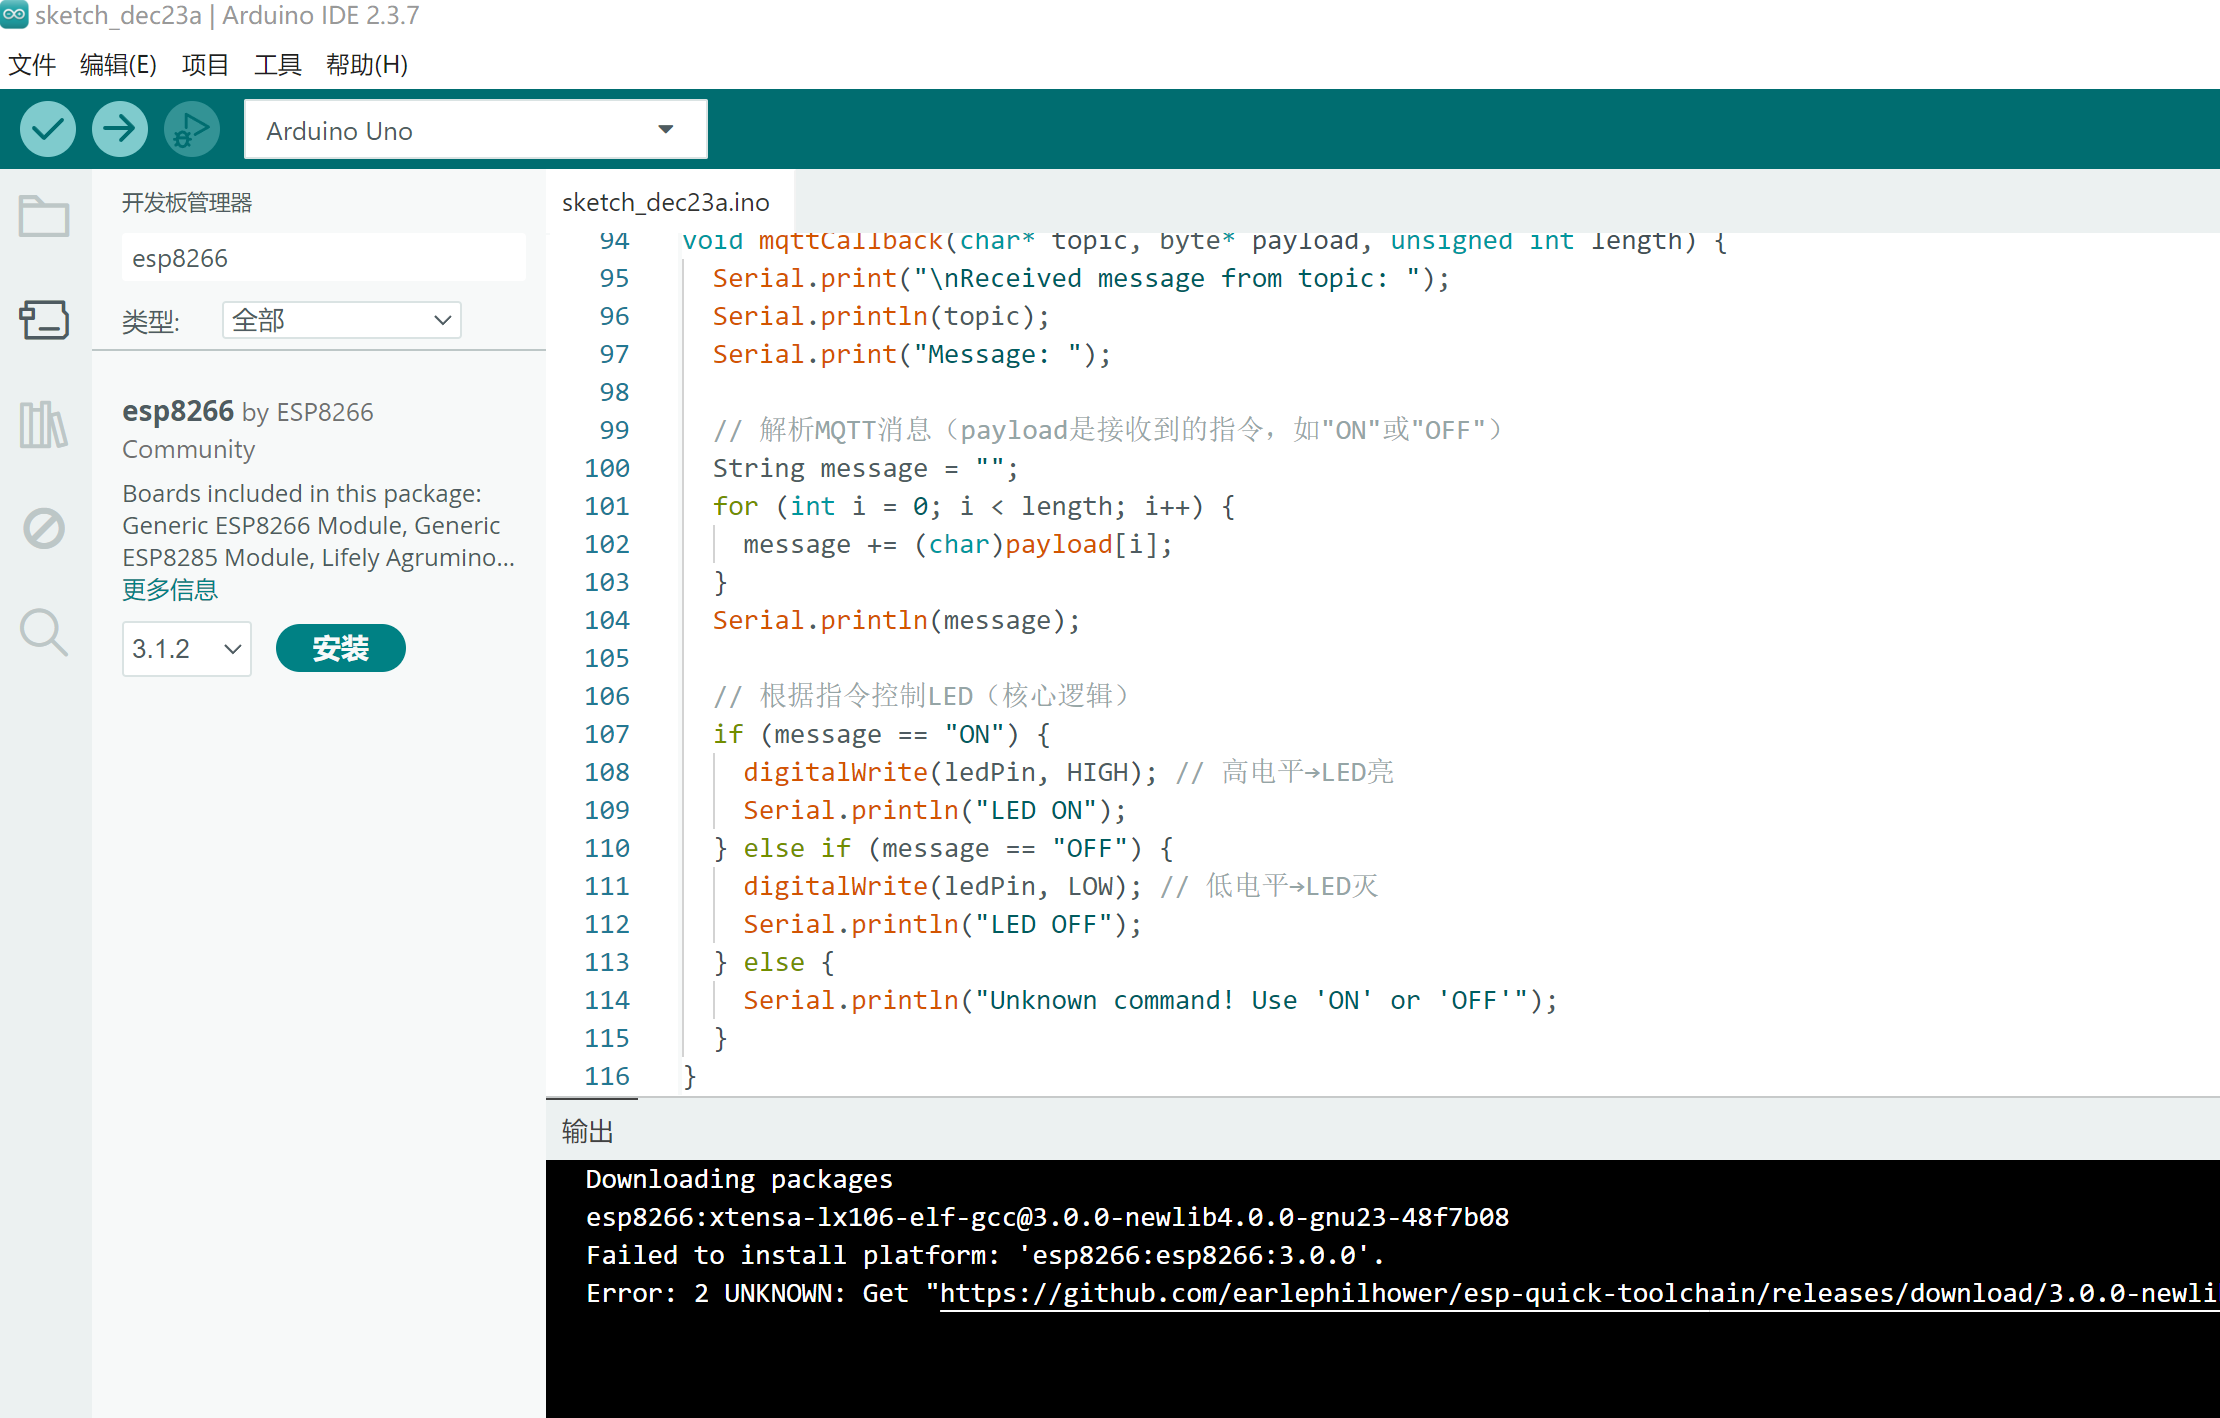Click the esp8266 search input field
Image resolution: width=2220 pixels, height=1418 pixels.
(322, 259)
